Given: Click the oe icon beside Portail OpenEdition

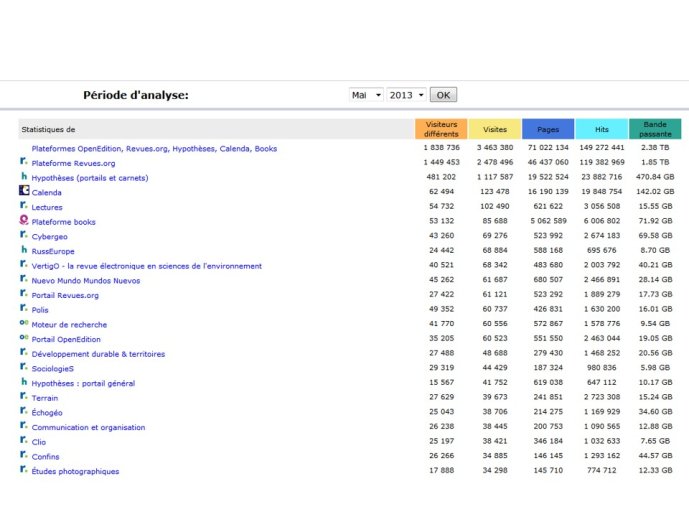Looking at the screenshot, I should point(24,337).
